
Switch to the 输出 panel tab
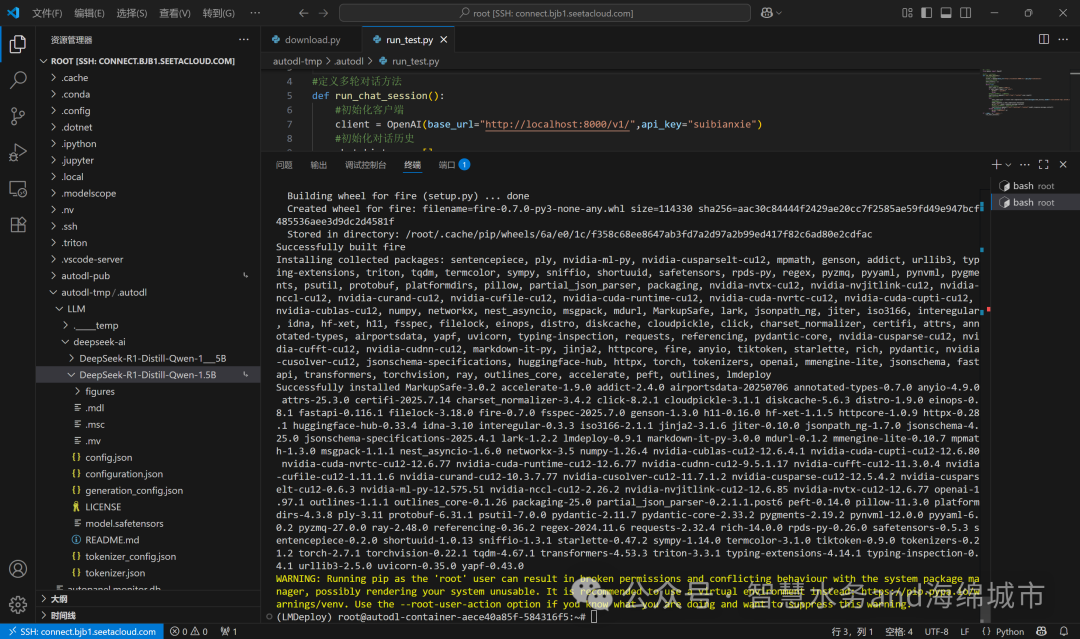click(x=318, y=165)
